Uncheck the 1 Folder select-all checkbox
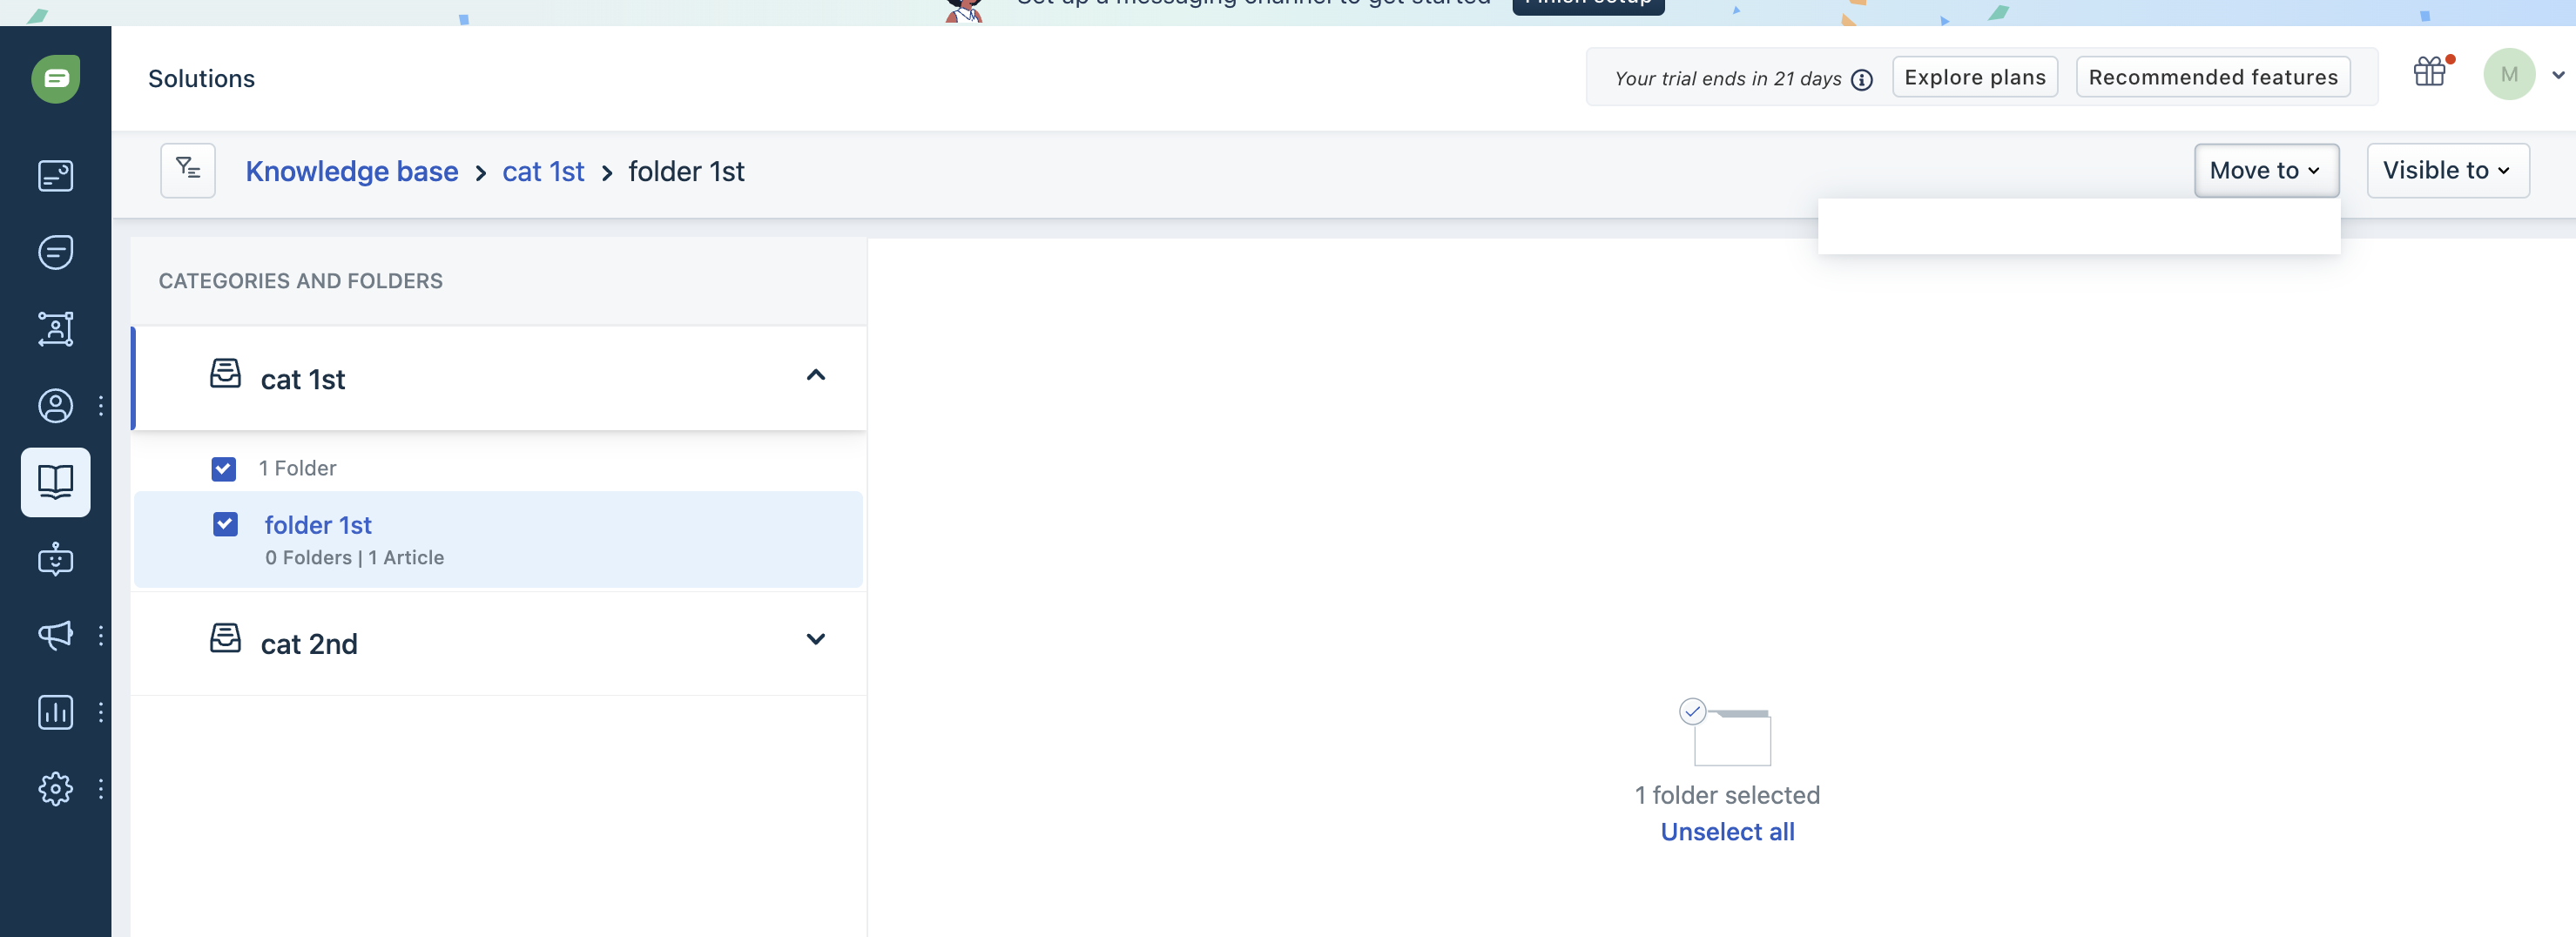This screenshot has height=937, width=2576. (224, 469)
